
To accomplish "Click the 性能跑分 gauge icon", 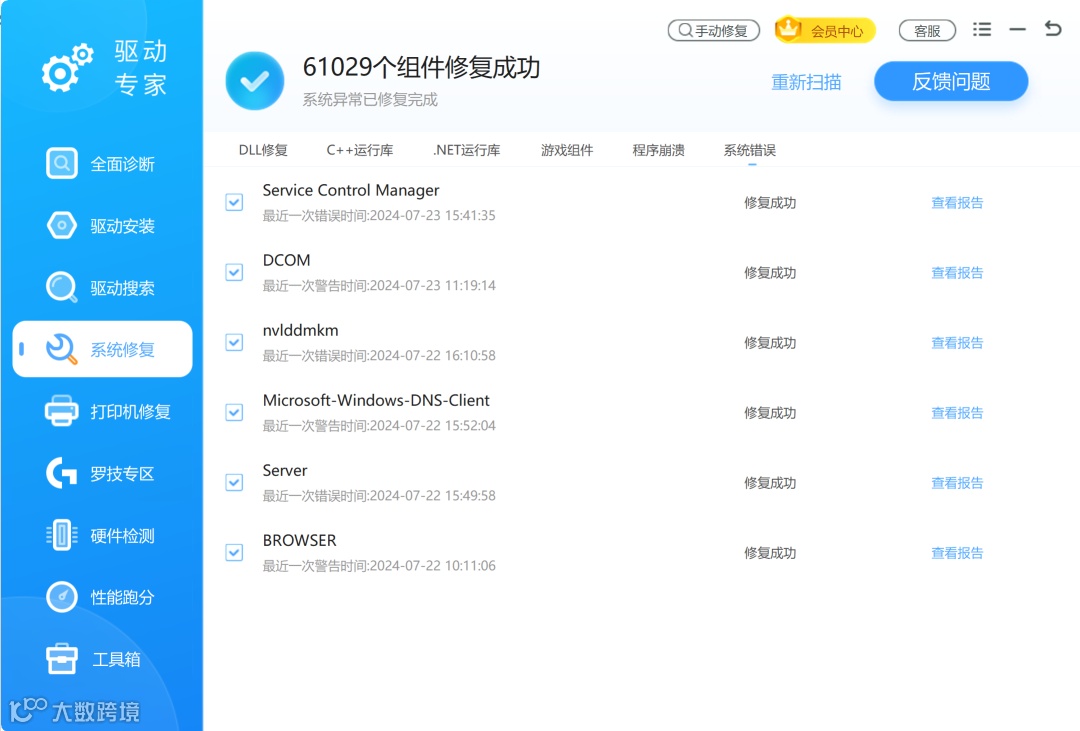I will pyautogui.click(x=61, y=597).
